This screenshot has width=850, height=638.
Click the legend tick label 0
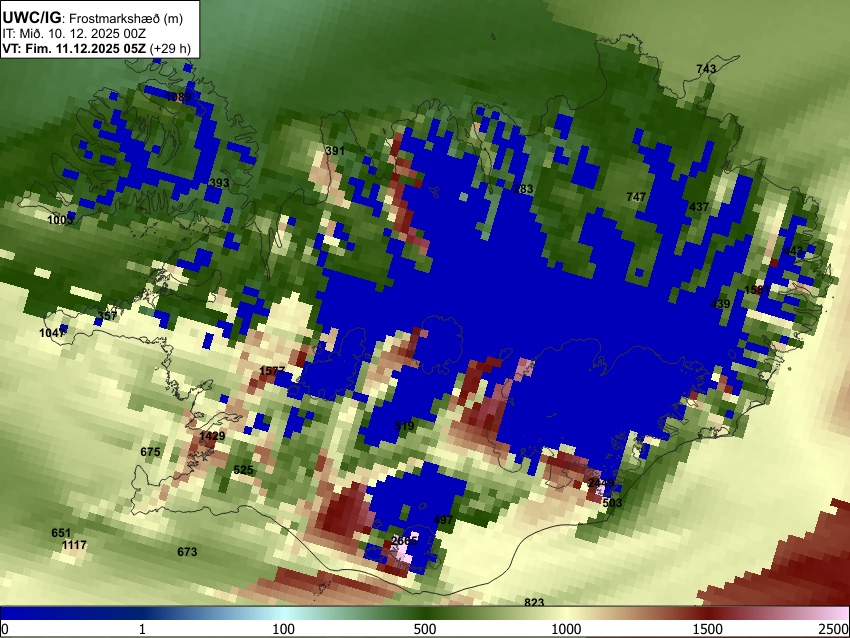5,629
